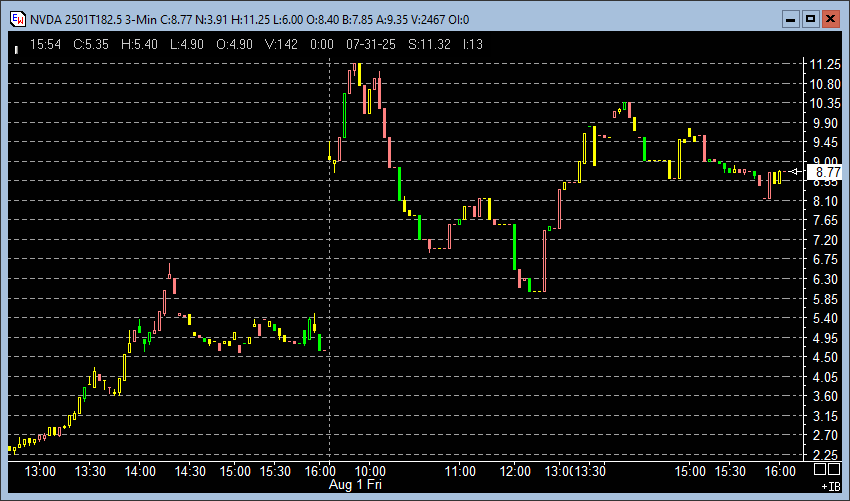
Task: Click the 3.60 price axis label
Action: pos(825,396)
